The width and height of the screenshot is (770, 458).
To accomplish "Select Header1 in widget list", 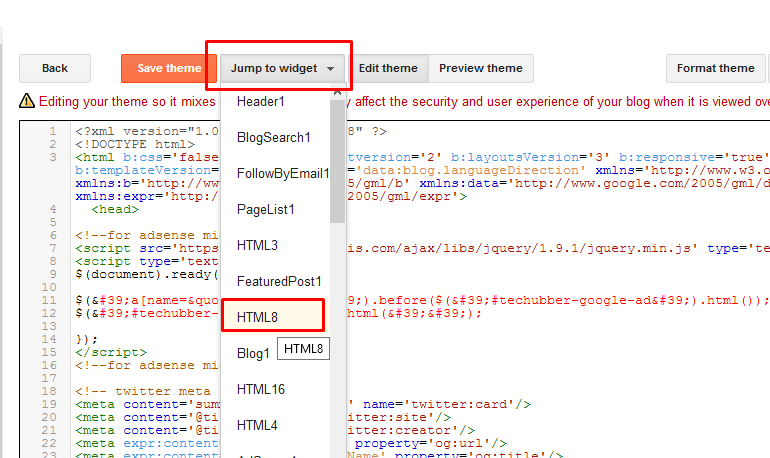I will click(275, 102).
